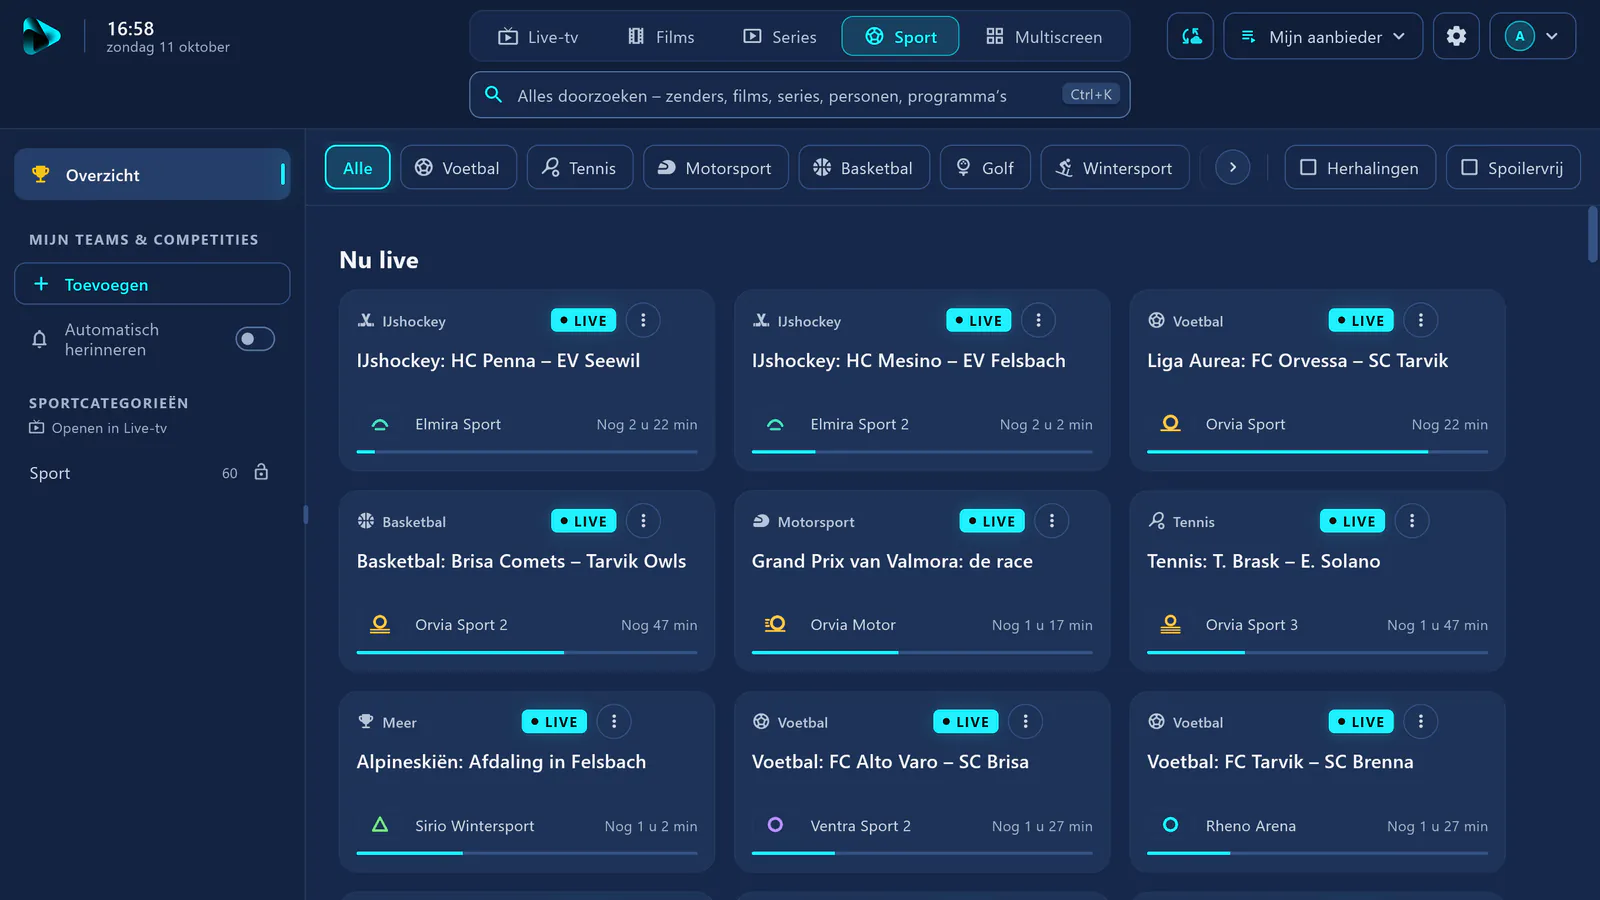The image size is (1600, 900).
Task: Filter by Golf chip
Action: click(x=985, y=168)
